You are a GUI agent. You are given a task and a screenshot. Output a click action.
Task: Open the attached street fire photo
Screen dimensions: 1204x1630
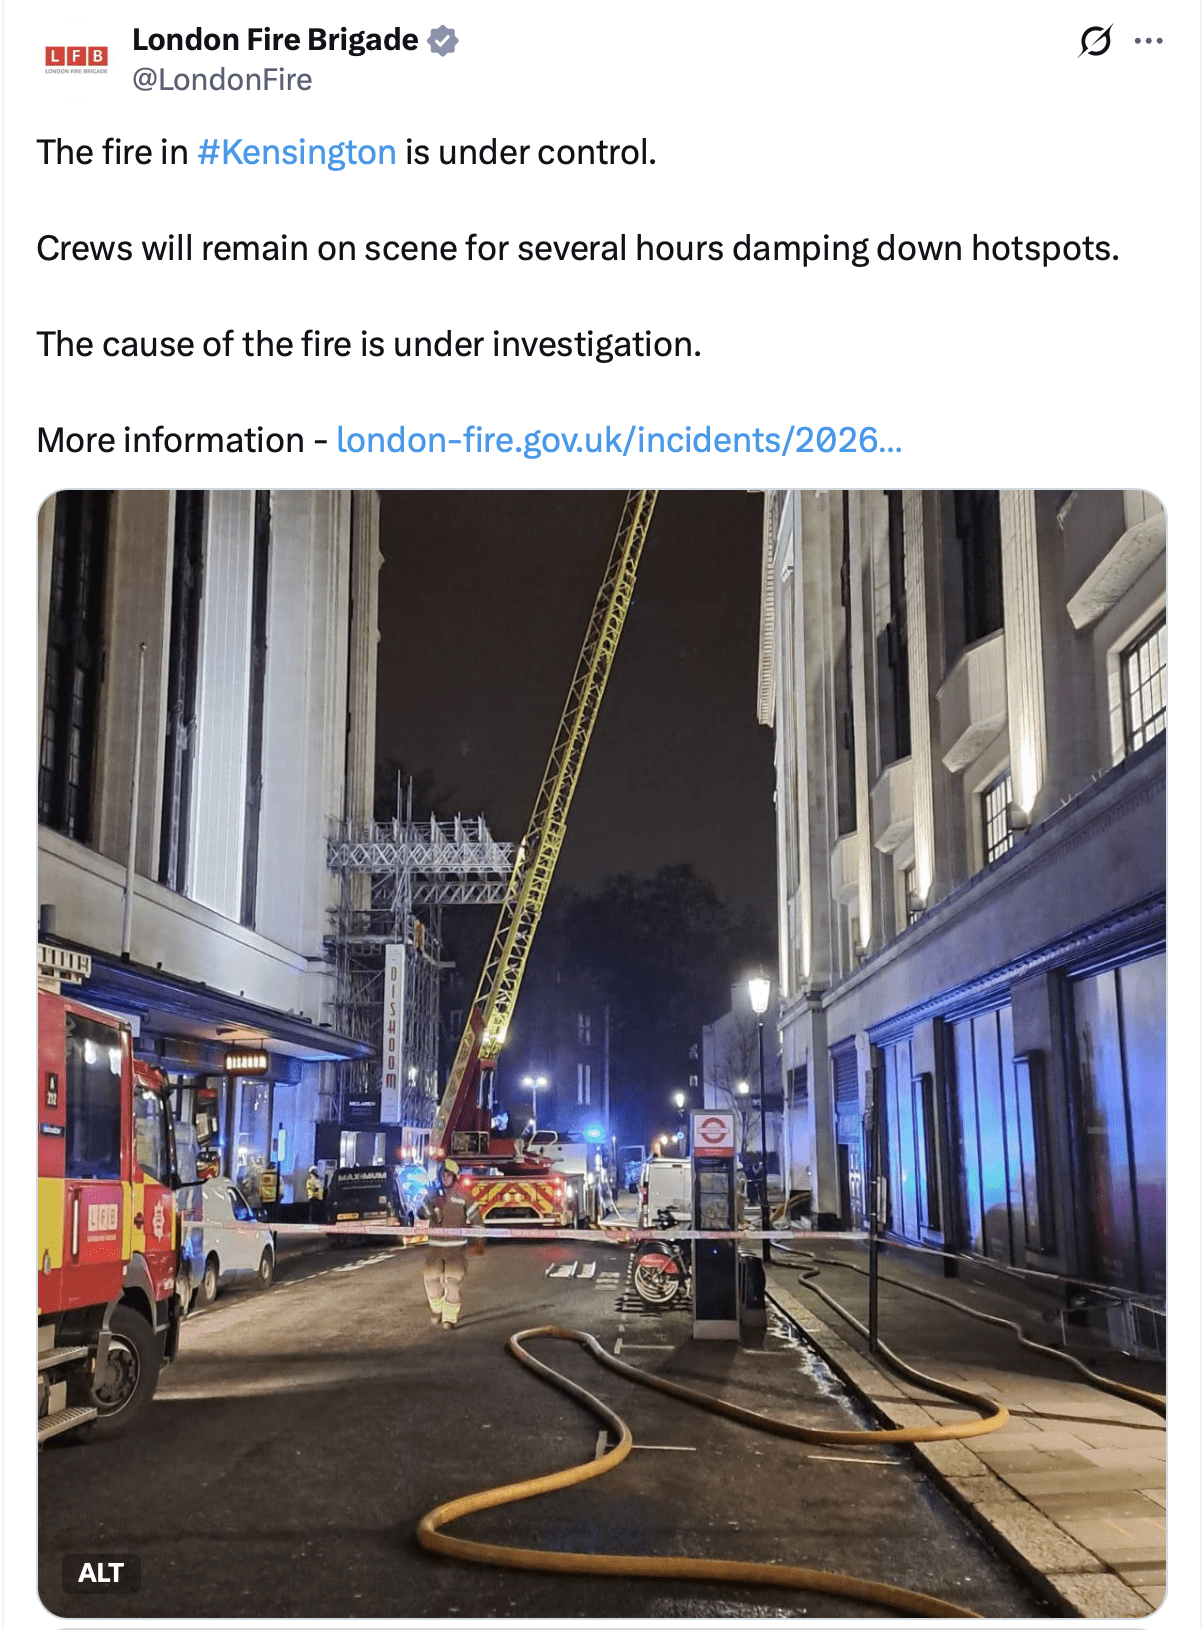coord(602,1053)
